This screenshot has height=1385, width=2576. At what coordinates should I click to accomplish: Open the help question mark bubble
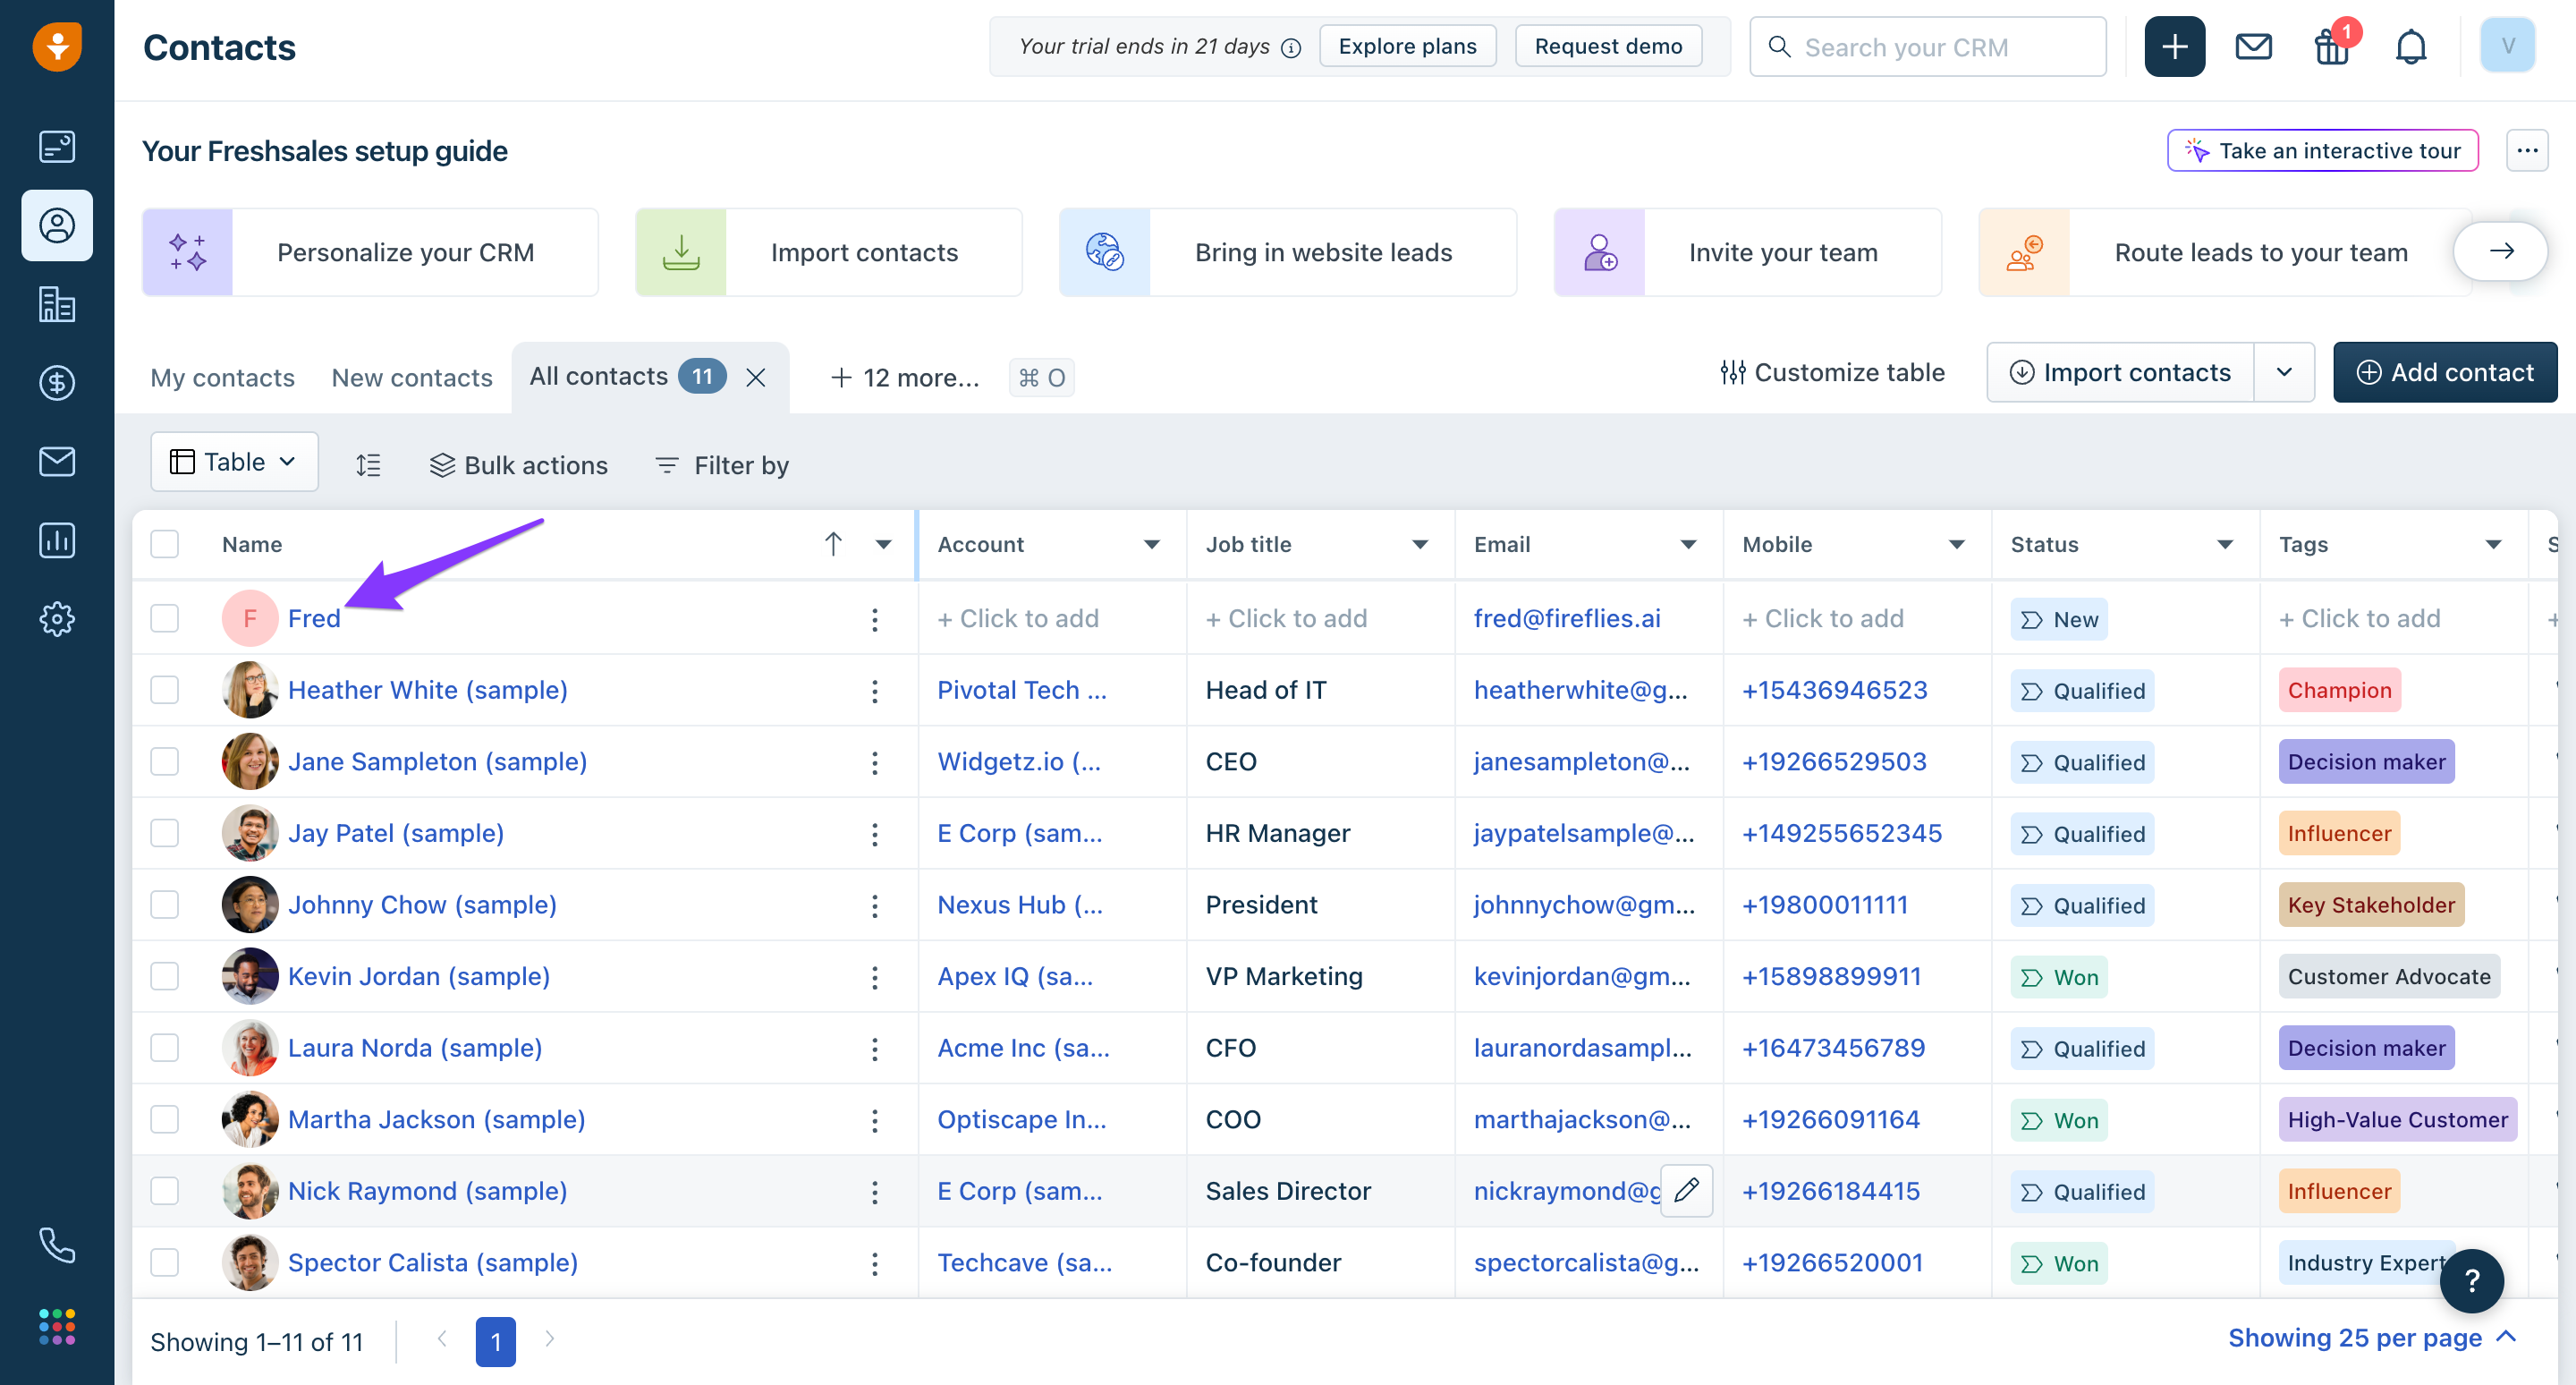(2472, 1281)
